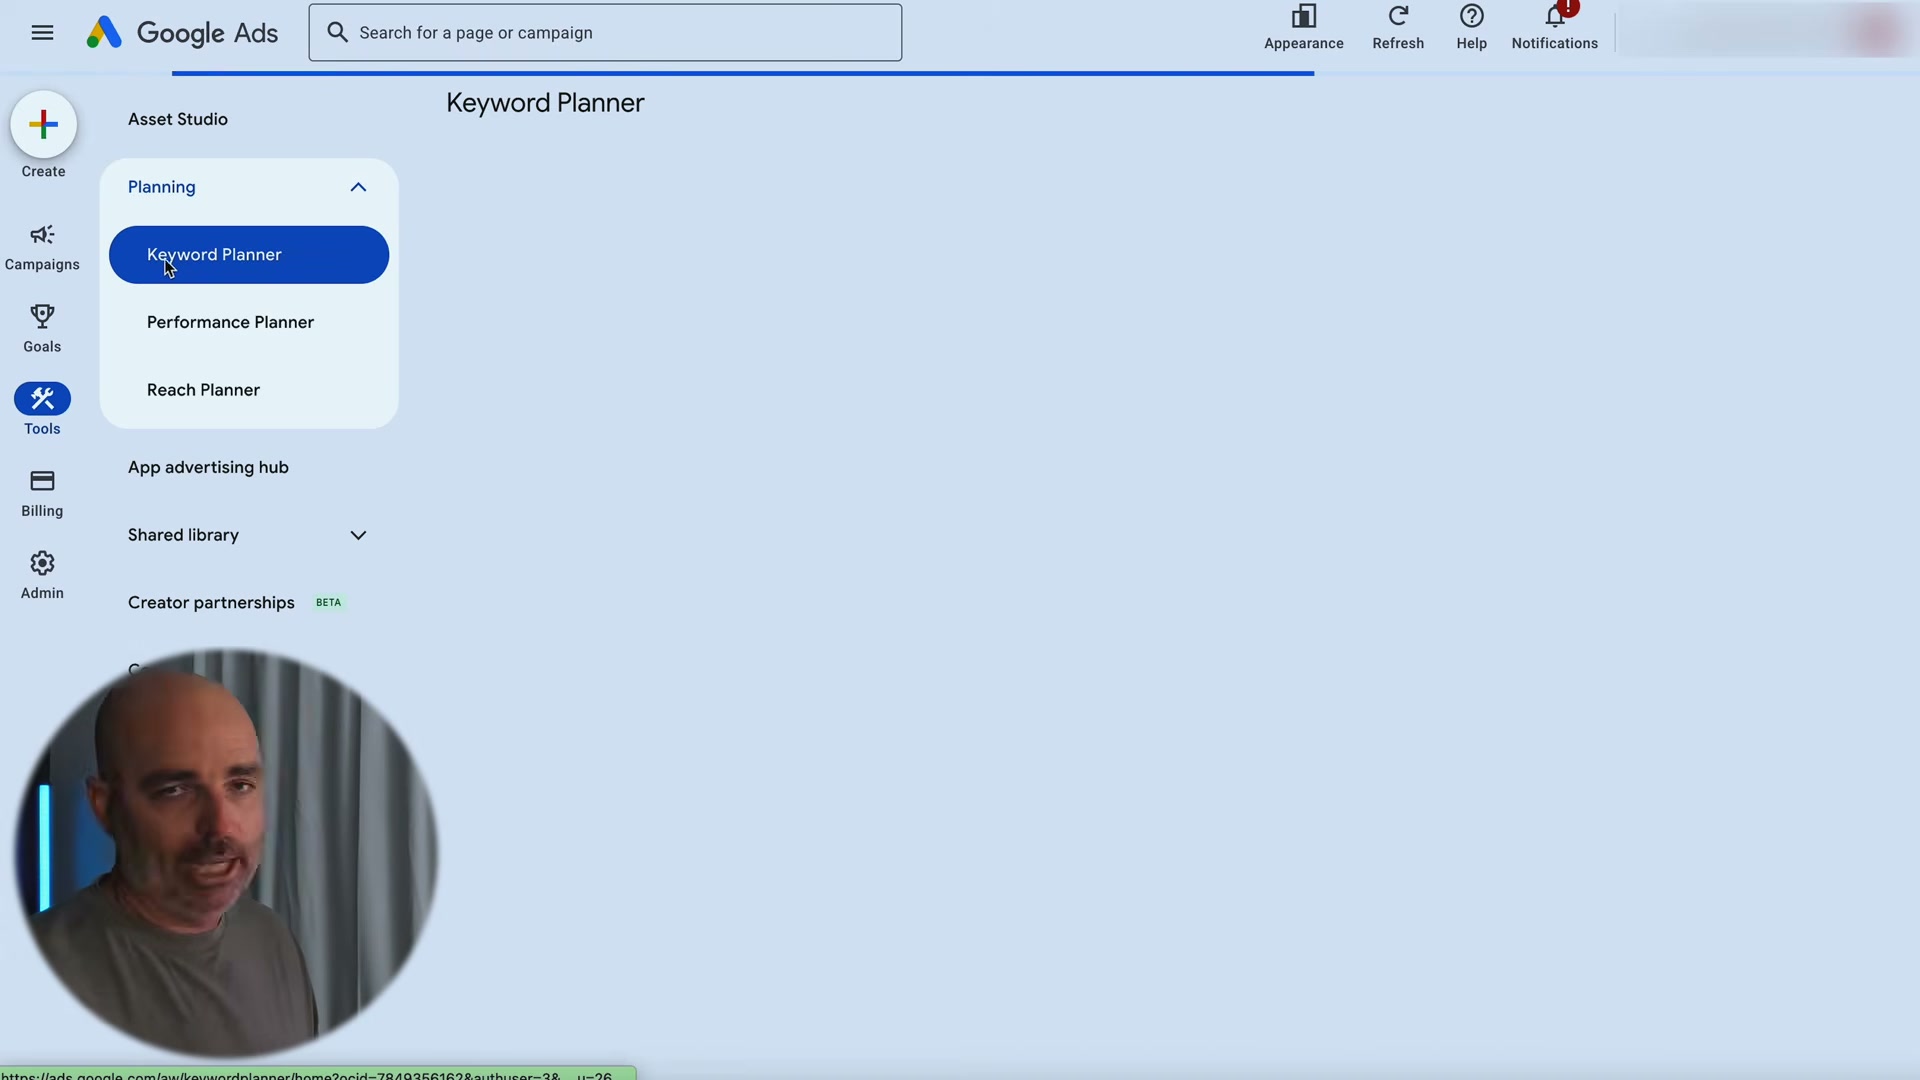Viewport: 1920px width, 1080px height.
Task: Open the Appearance settings icon
Action: tap(1303, 17)
